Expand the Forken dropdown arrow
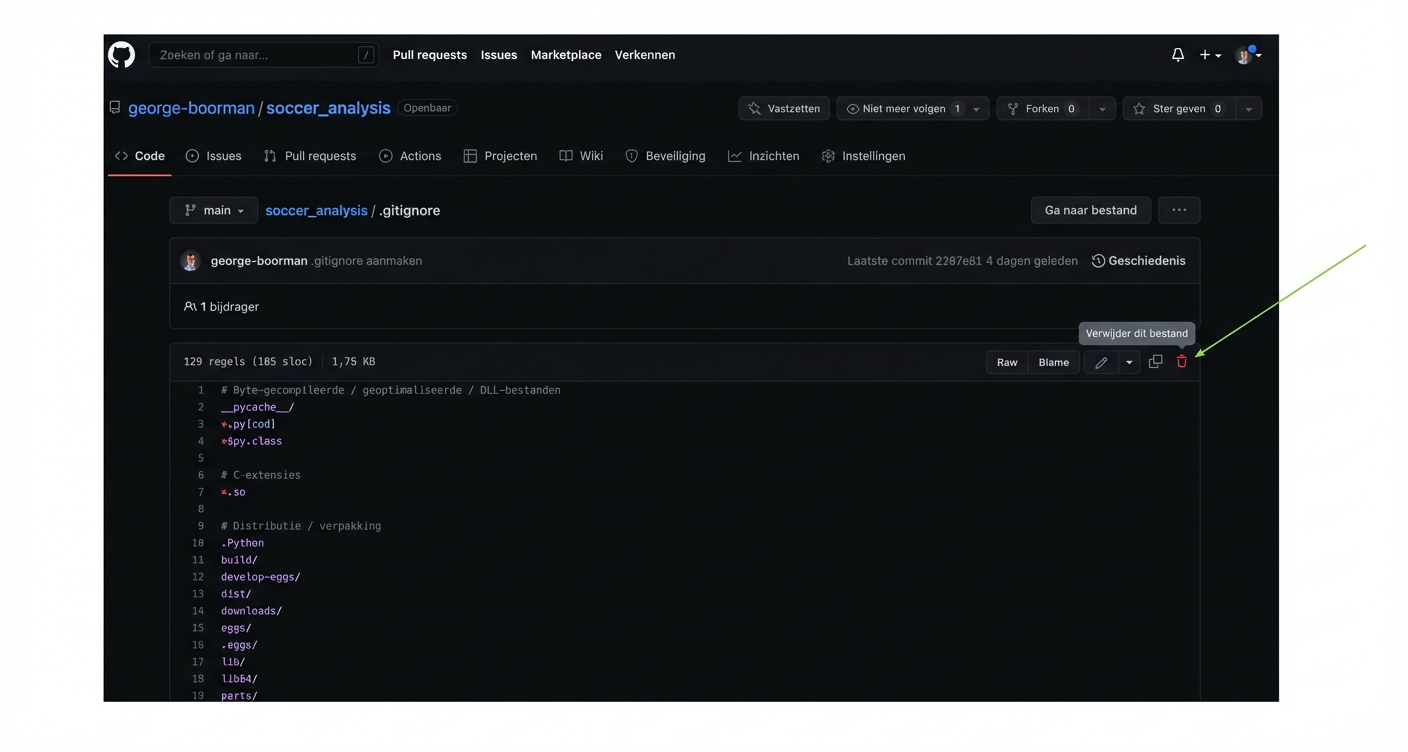Image resolution: width=1408 pixels, height=752 pixels. pos(1102,109)
